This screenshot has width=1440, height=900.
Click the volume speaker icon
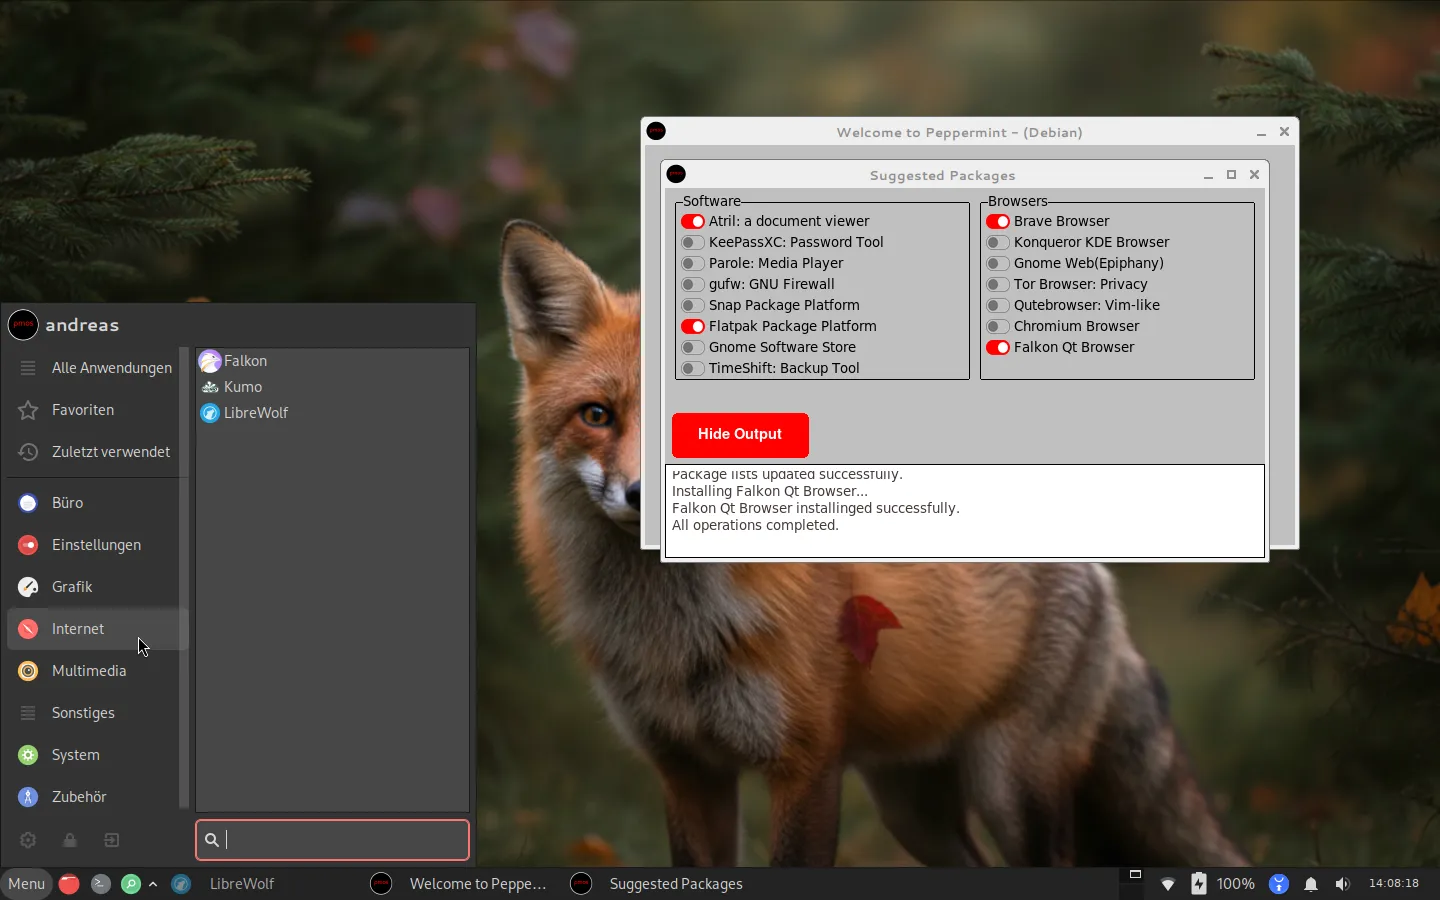pyautogui.click(x=1342, y=884)
